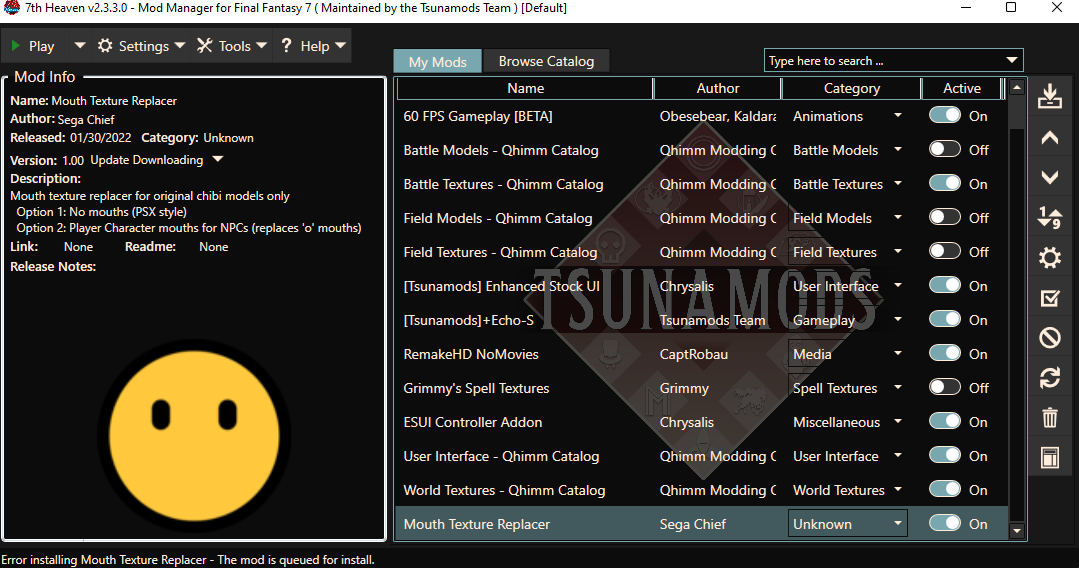Image resolution: width=1079 pixels, height=568 pixels.
Task: Open Field Textures category dropdown
Action: (x=897, y=252)
